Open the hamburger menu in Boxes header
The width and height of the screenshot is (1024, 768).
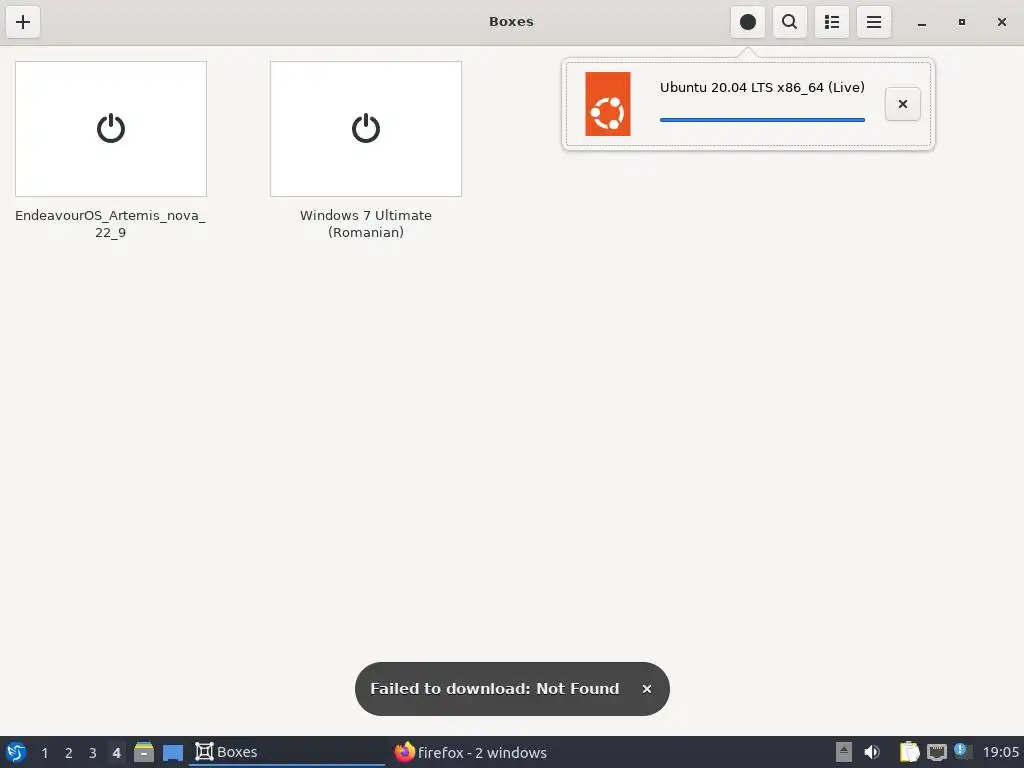coord(874,22)
